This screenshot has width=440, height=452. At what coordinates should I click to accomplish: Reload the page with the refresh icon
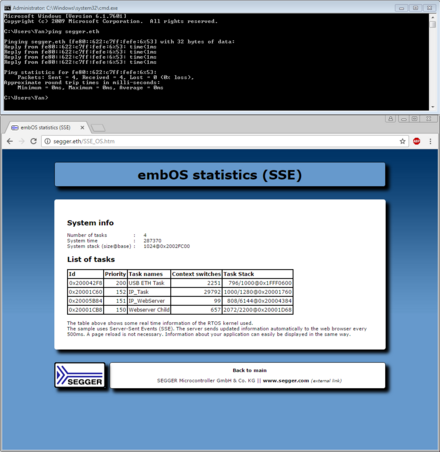pyautogui.click(x=33, y=141)
